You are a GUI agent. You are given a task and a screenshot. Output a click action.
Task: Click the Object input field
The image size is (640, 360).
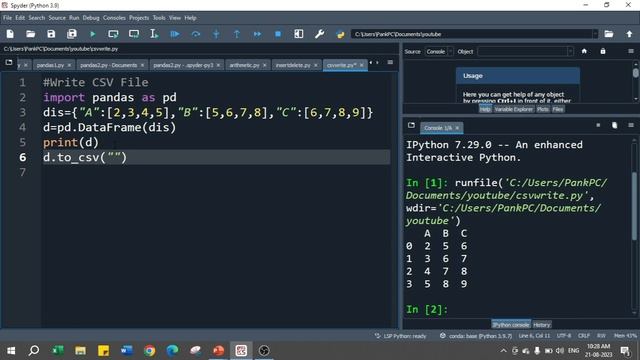523,51
